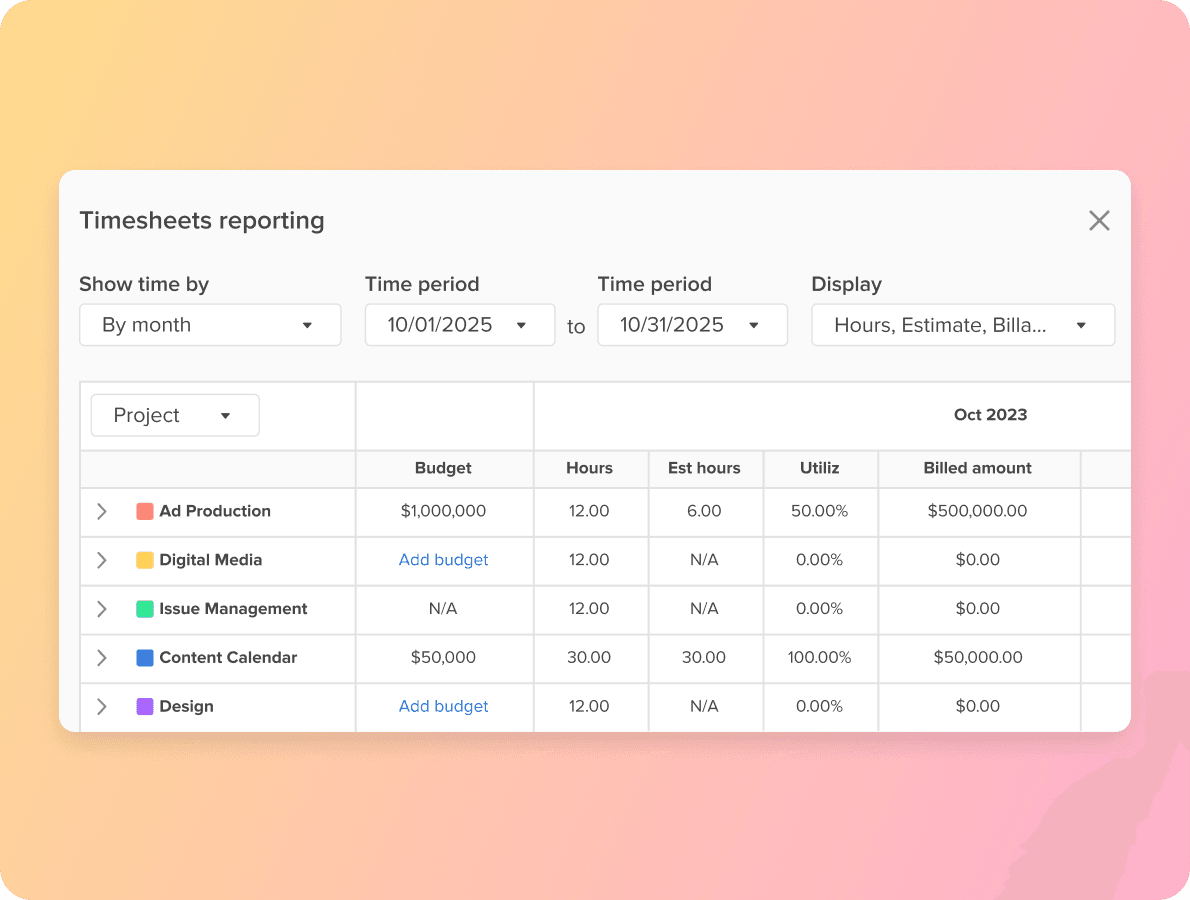The image size is (1190, 900).
Task: Expand the Design row
Action: [x=102, y=706]
